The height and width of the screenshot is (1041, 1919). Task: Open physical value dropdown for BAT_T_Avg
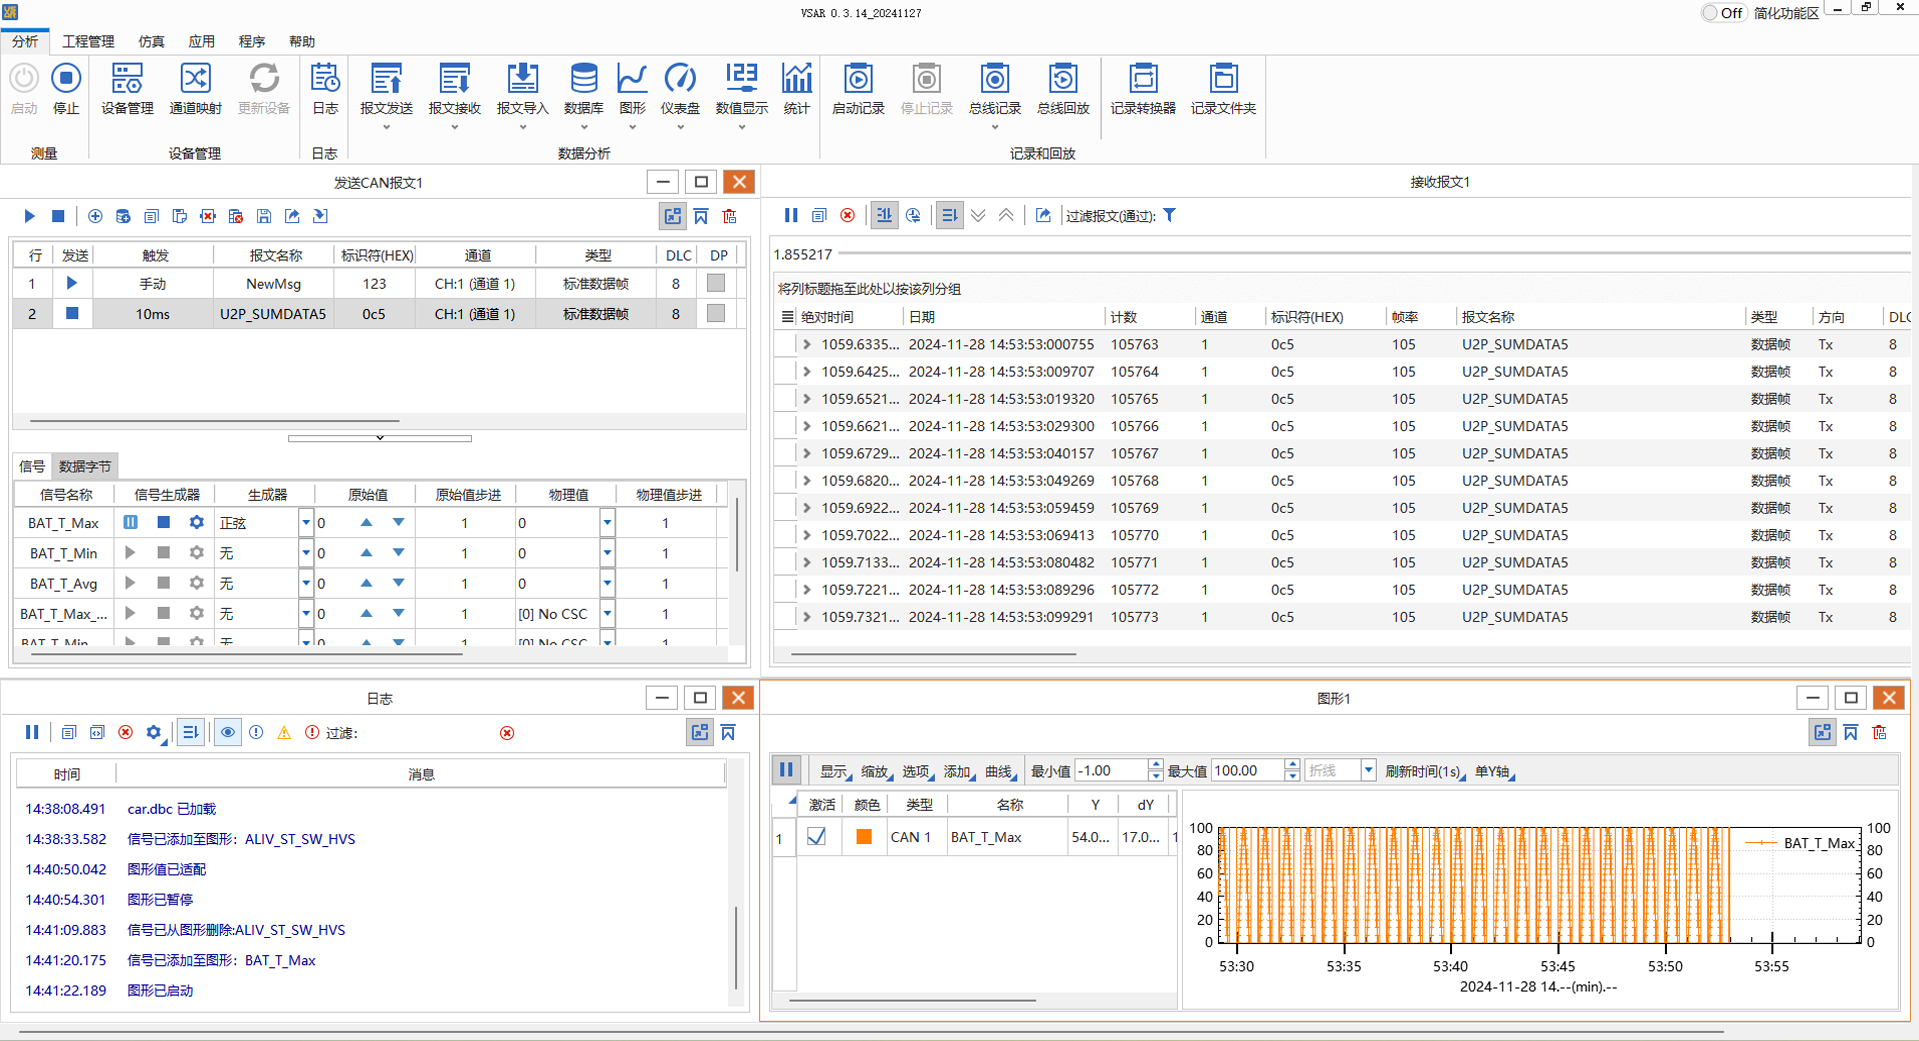[607, 583]
